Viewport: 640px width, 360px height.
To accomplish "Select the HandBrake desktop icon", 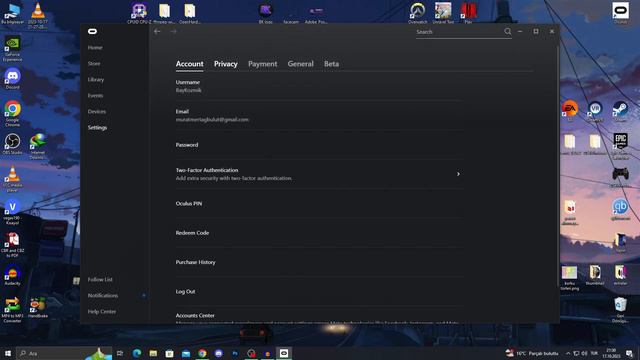I will coord(38,308).
